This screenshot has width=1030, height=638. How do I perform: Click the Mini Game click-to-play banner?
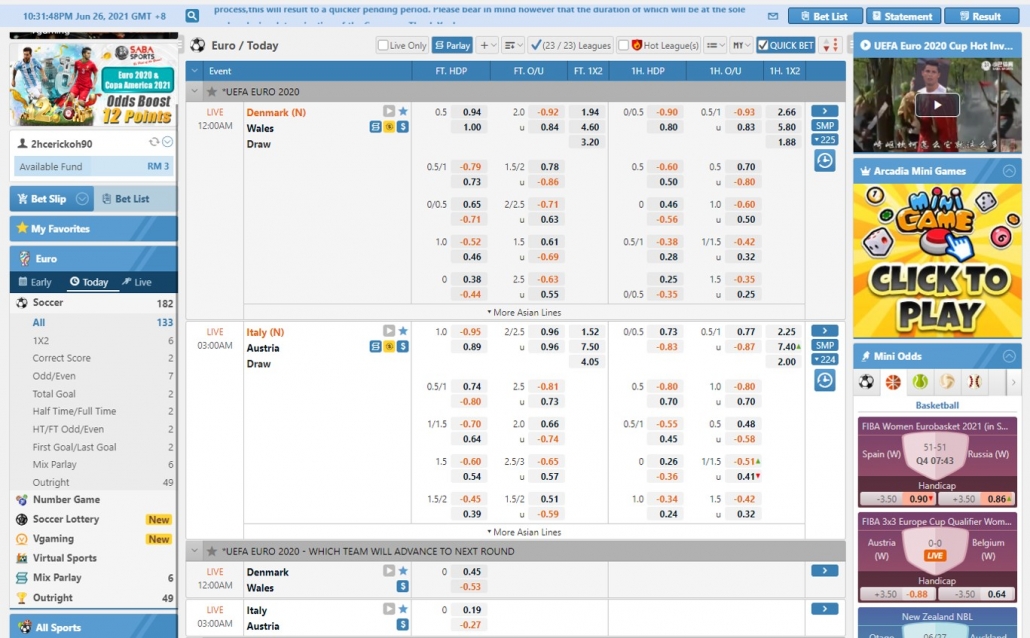pyautogui.click(x=937, y=261)
